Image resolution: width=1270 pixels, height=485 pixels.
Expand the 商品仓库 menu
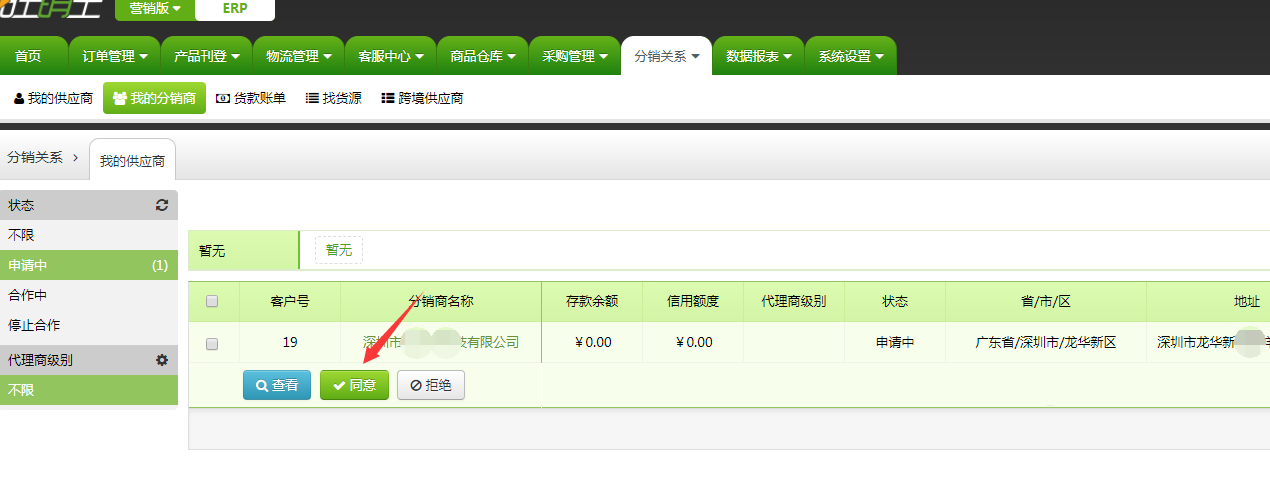[482, 56]
